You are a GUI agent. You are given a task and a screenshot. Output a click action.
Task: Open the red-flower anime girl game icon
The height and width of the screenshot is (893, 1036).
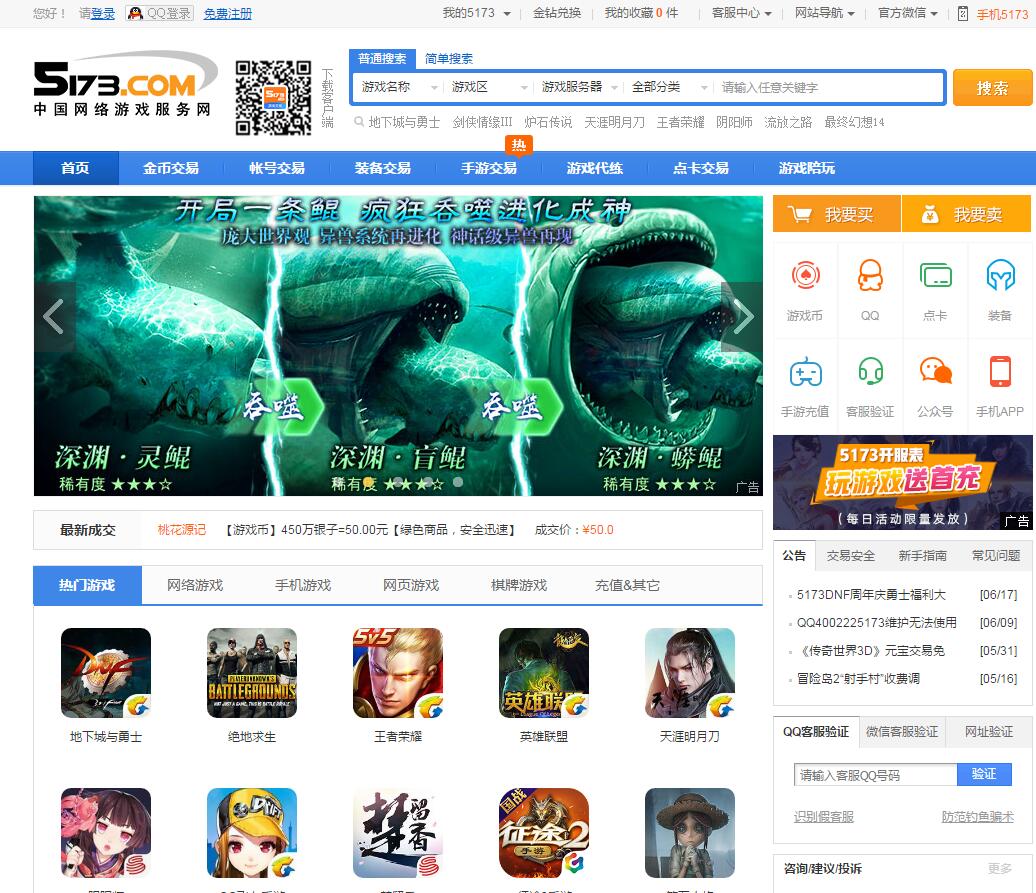(x=106, y=833)
